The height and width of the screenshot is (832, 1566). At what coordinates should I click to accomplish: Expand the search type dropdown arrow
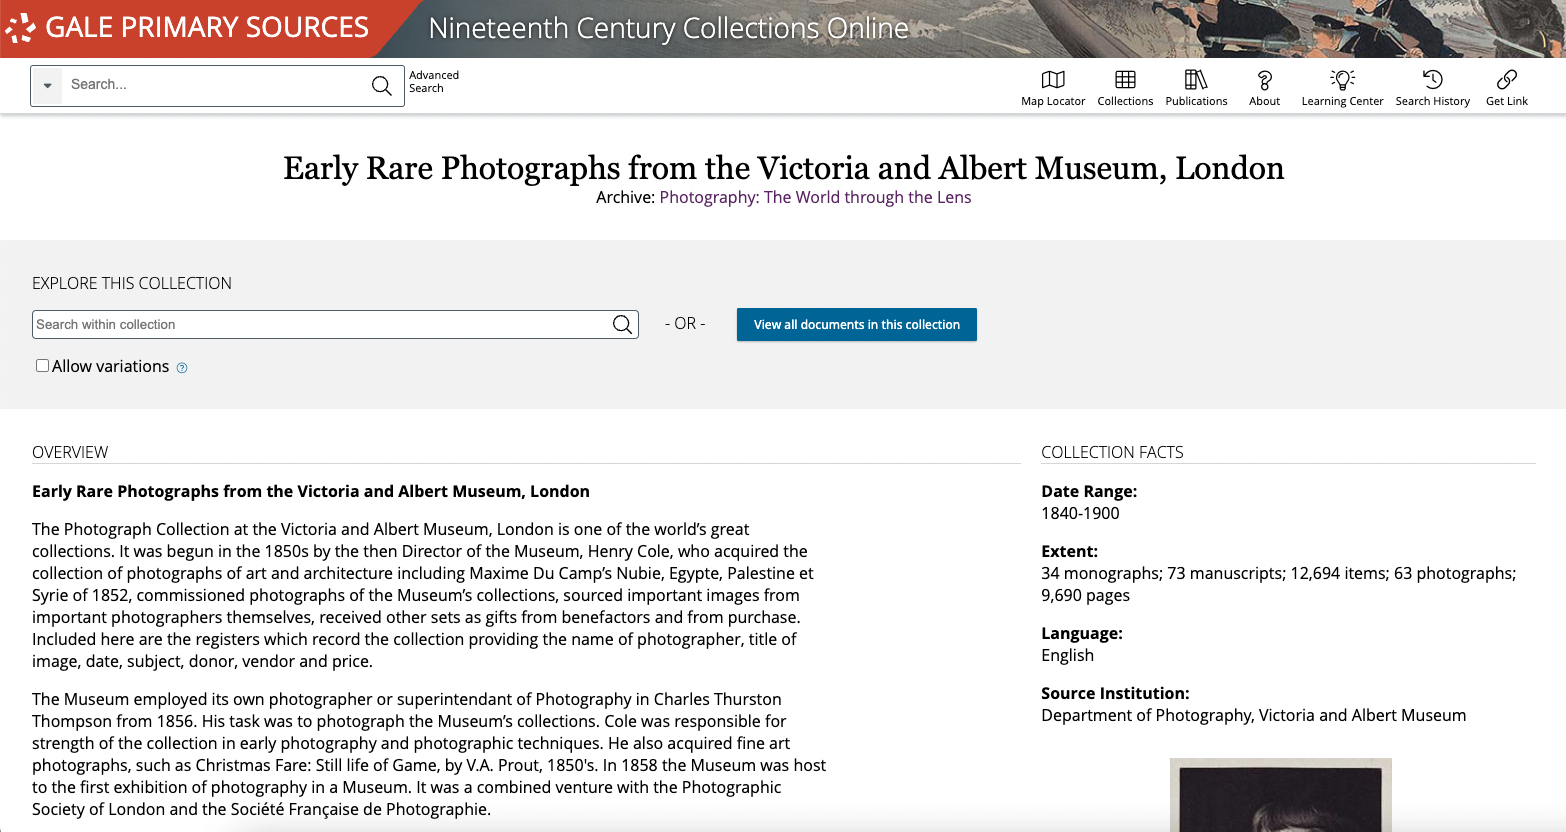pos(47,86)
